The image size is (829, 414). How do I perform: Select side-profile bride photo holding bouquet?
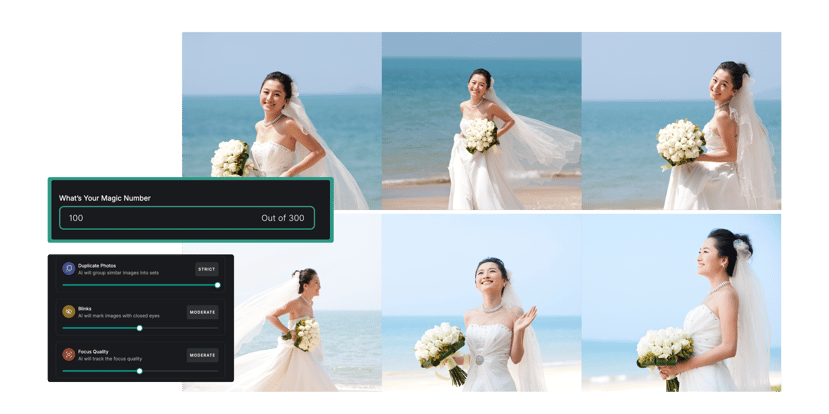coord(681,302)
